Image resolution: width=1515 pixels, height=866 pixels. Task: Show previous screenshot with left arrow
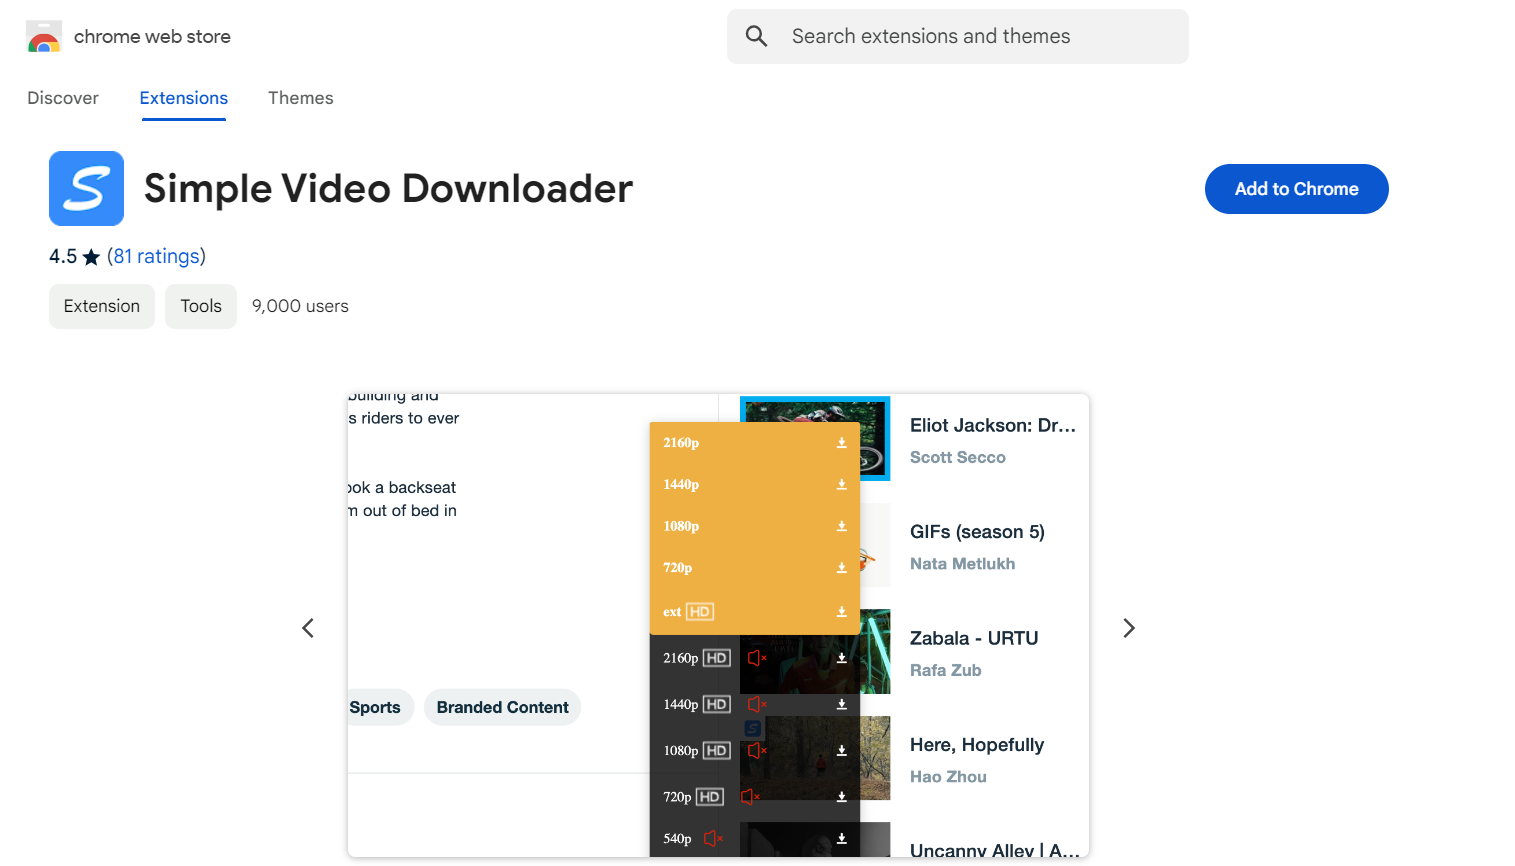308,628
